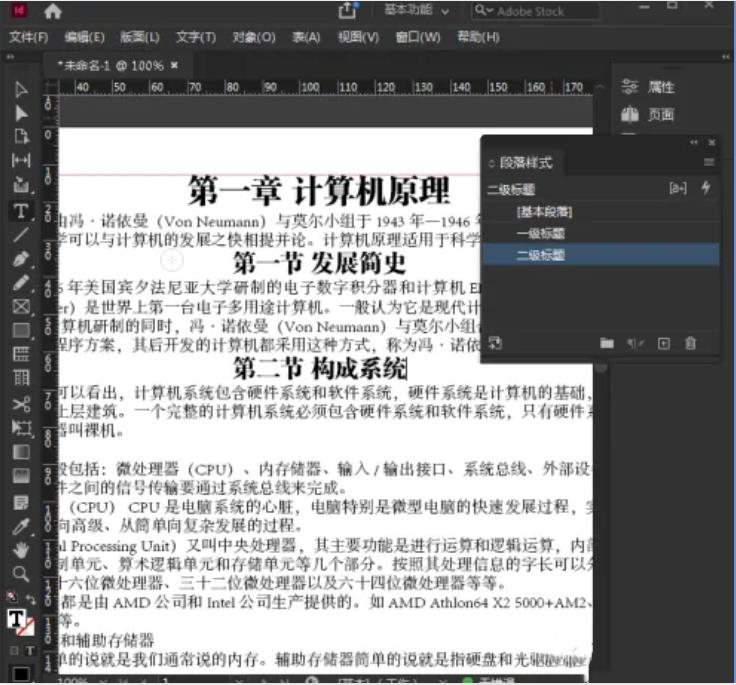Select the Type tool in the toolbar
The height and width of the screenshot is (685, 736).
[20, 210]
